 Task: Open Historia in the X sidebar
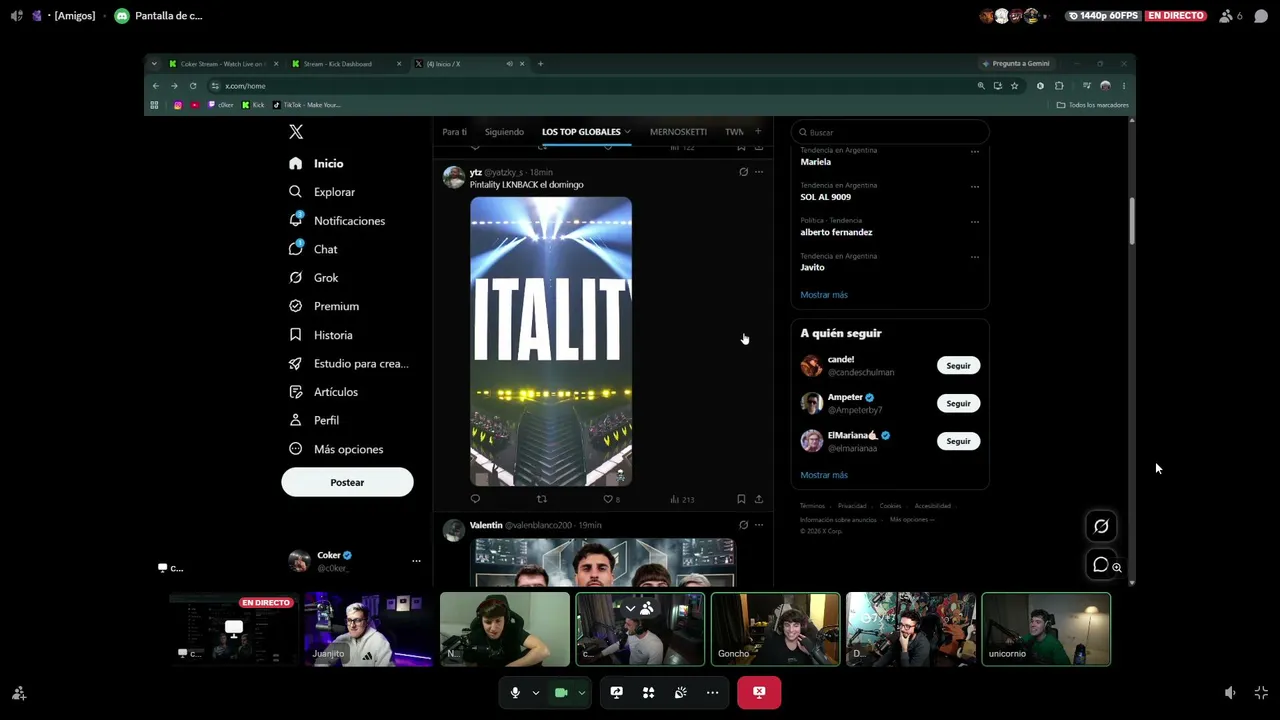(x=321, y=335)
